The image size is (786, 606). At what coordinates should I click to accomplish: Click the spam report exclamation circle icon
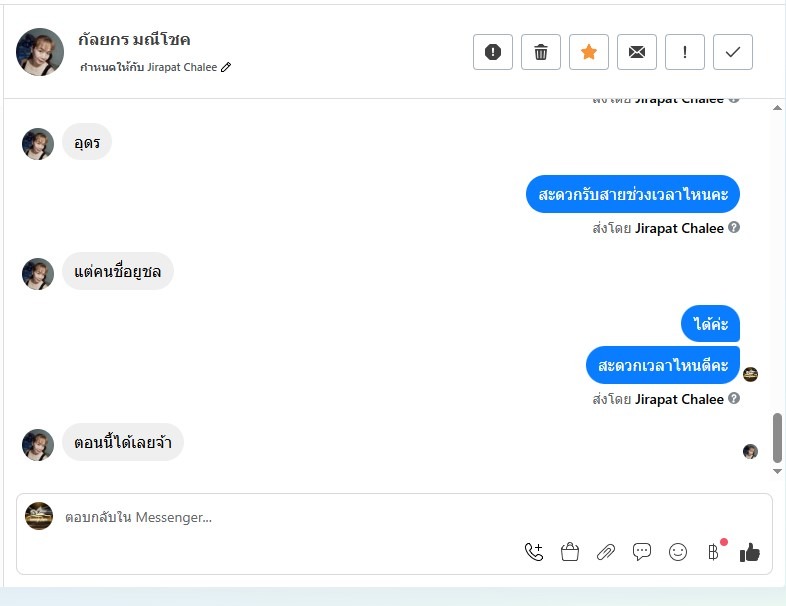(x=493, y=52)
